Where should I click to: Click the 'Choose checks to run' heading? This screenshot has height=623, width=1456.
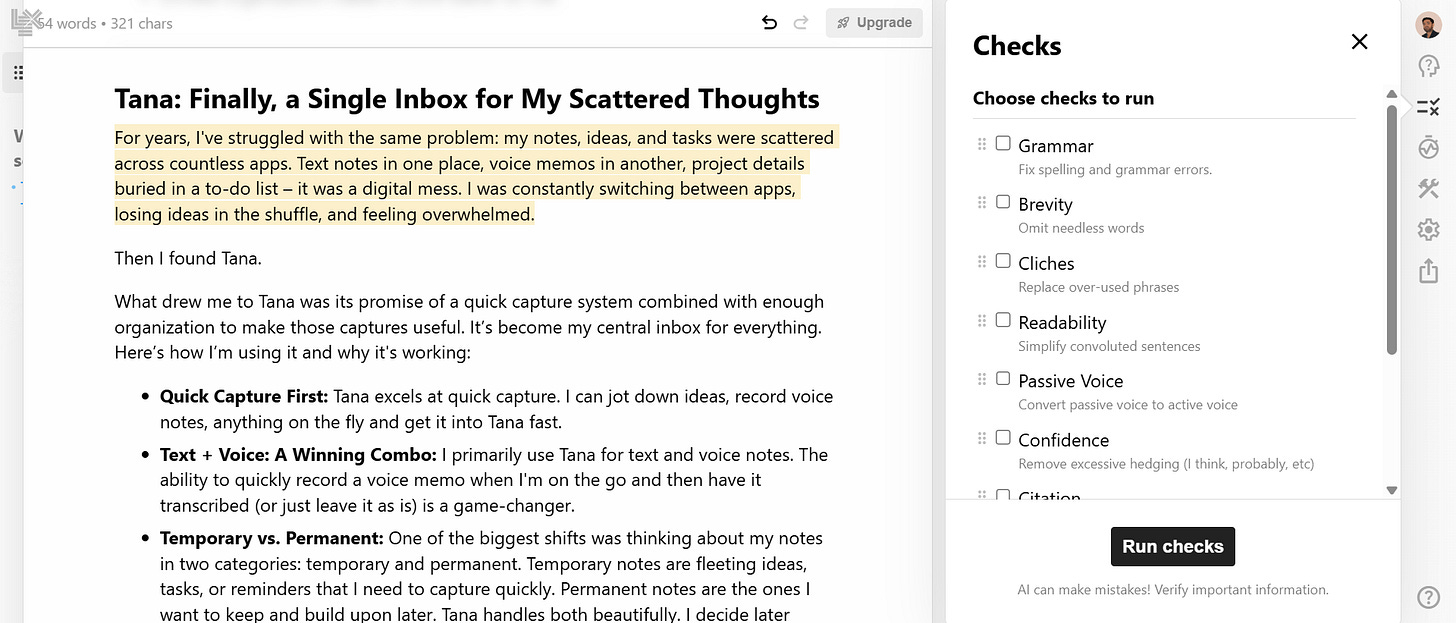(x=1063, y=98)
